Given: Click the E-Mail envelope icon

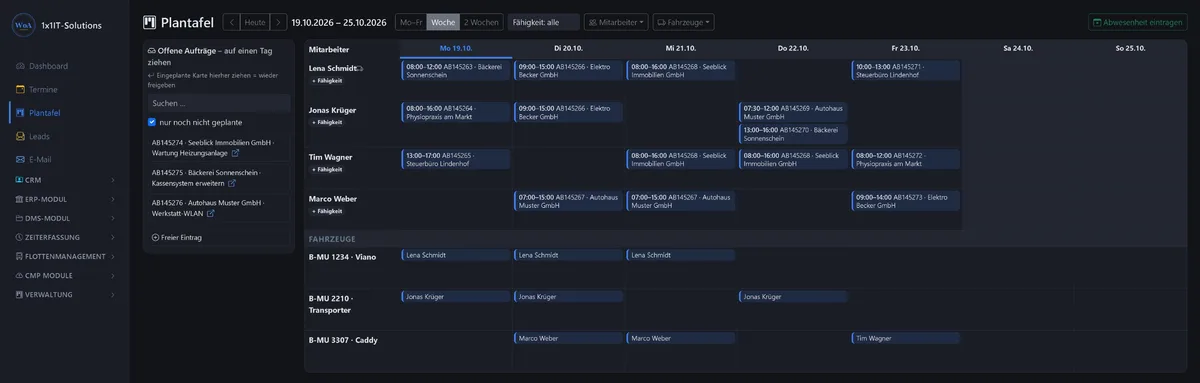Looking at the screenshot, I should [19, 160].
